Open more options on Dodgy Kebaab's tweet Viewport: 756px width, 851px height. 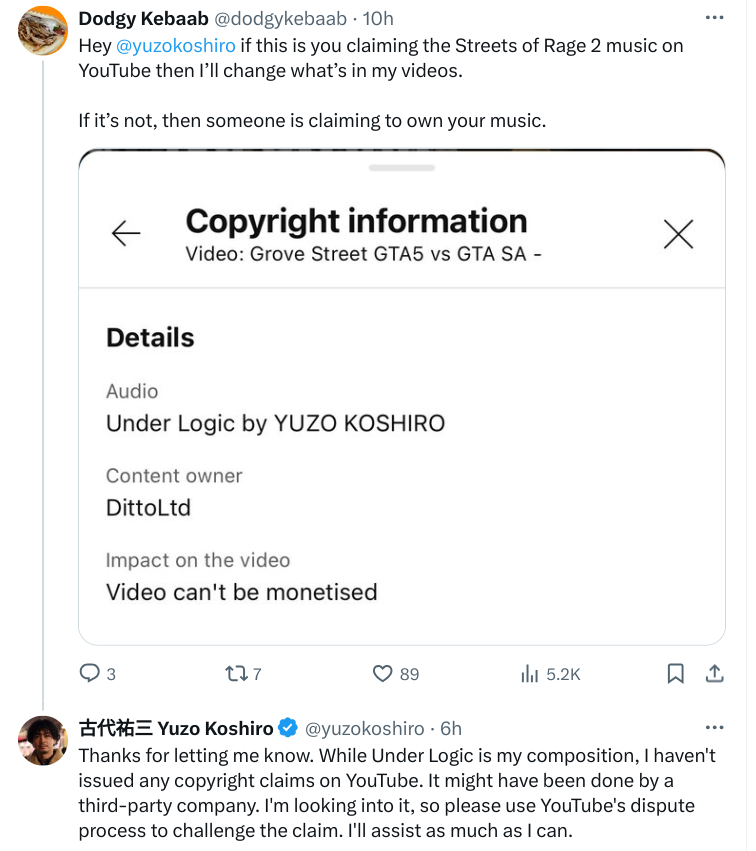click(x=714, y=18)
